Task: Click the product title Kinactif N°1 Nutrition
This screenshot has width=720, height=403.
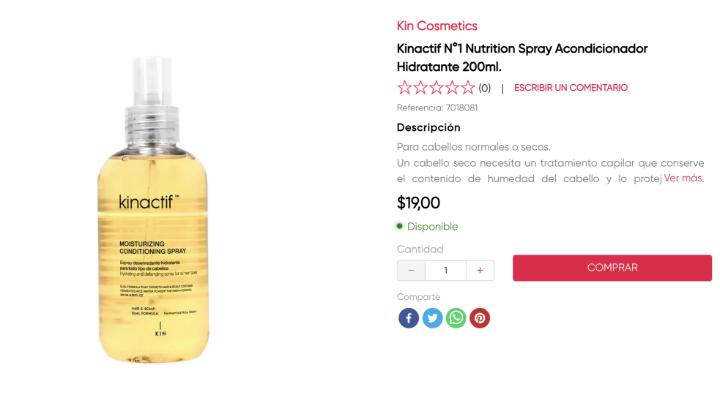Action: tap(522, 57)
